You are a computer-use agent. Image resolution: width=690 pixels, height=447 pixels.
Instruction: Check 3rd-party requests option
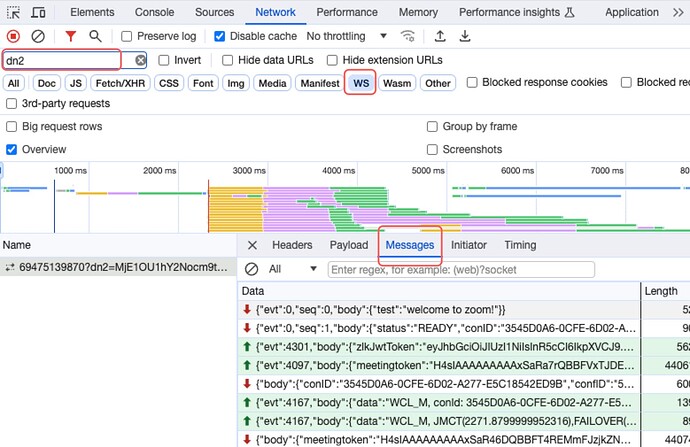point(11,103)
